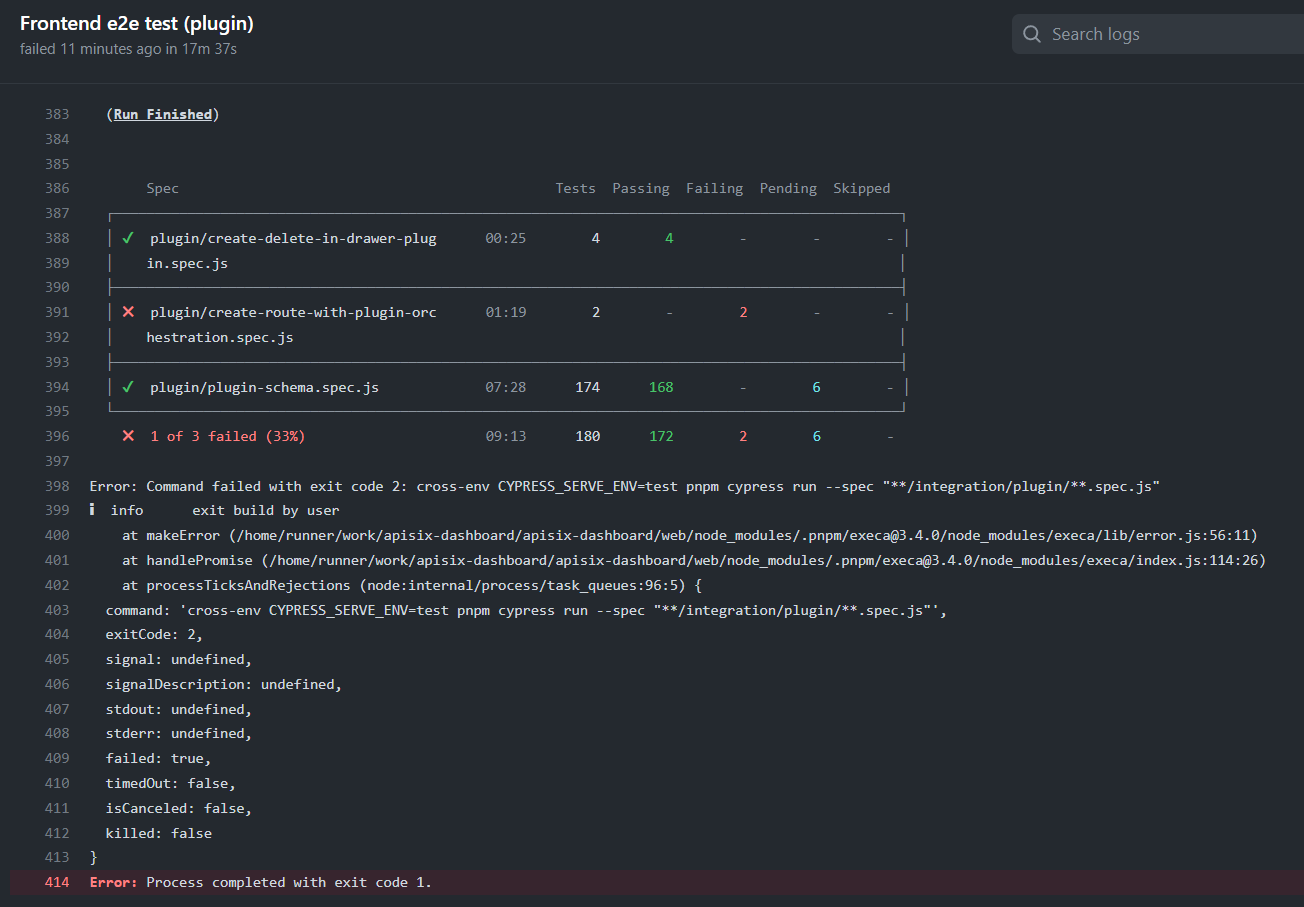This screenshot has width=1304, height=907.
Task: Click the 'exitCode: 2,' line
Action: [x=155, y=634]
